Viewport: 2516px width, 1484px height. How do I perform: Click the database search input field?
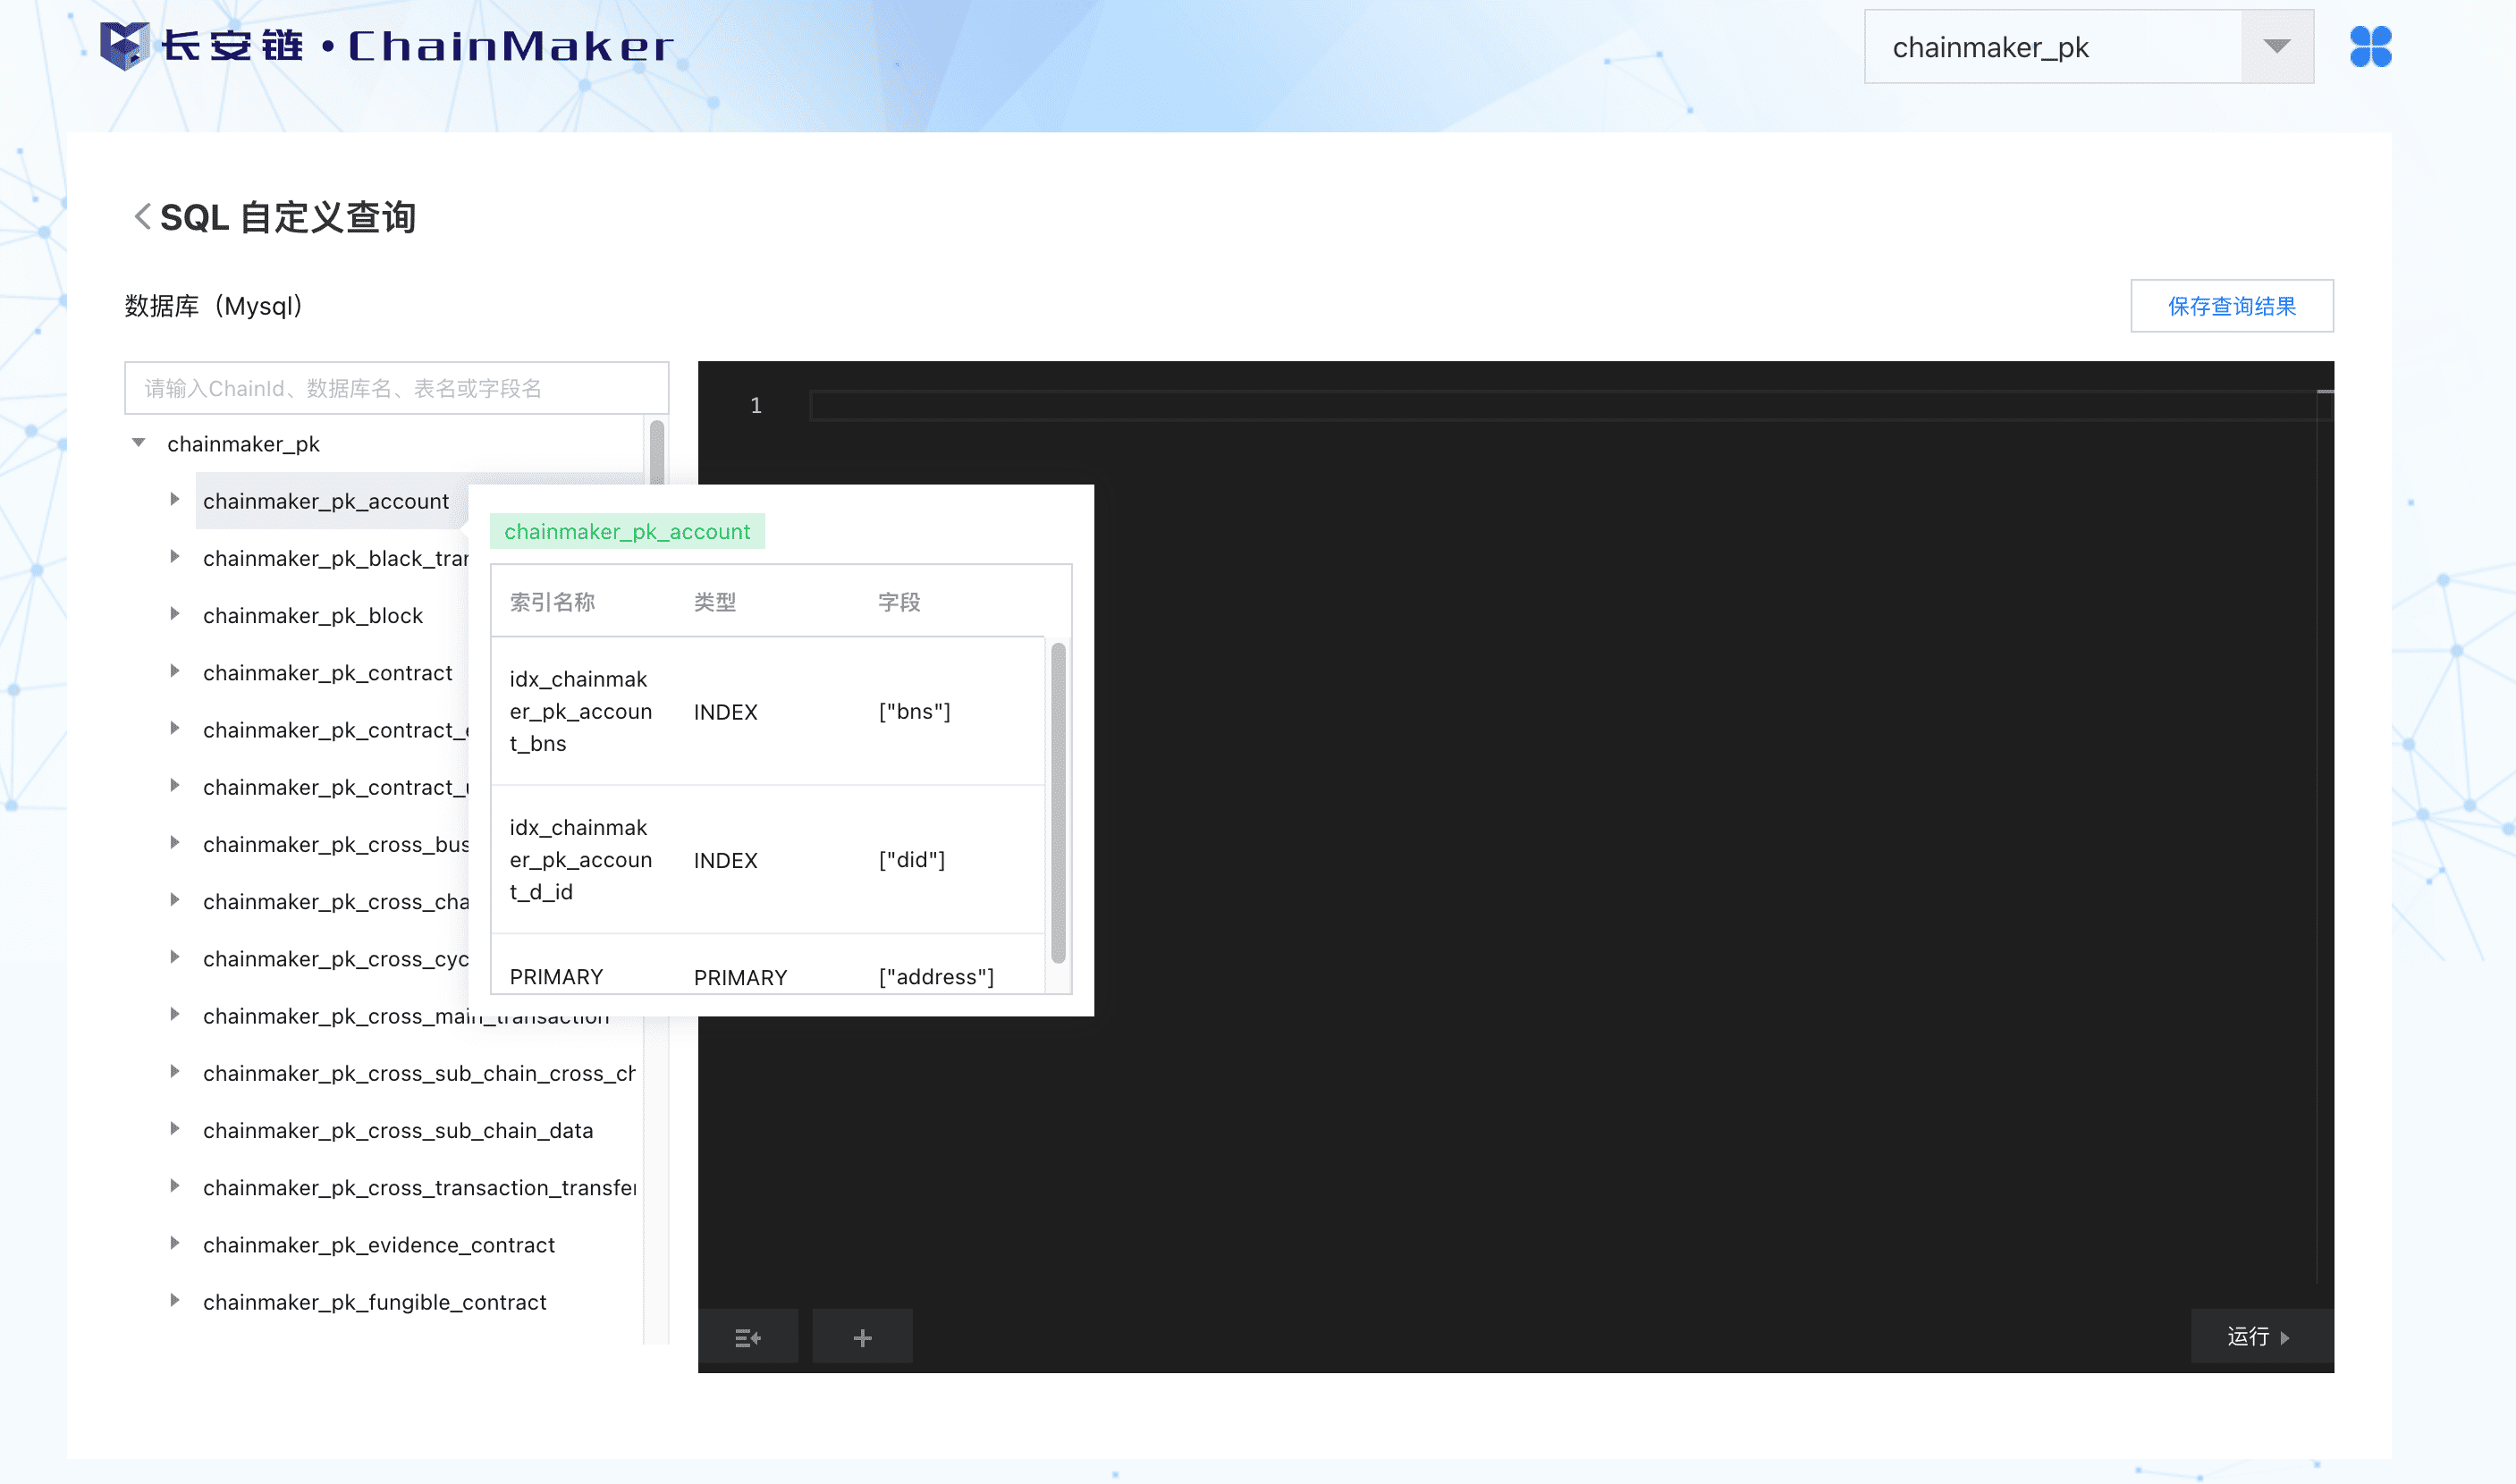(396, 388)
